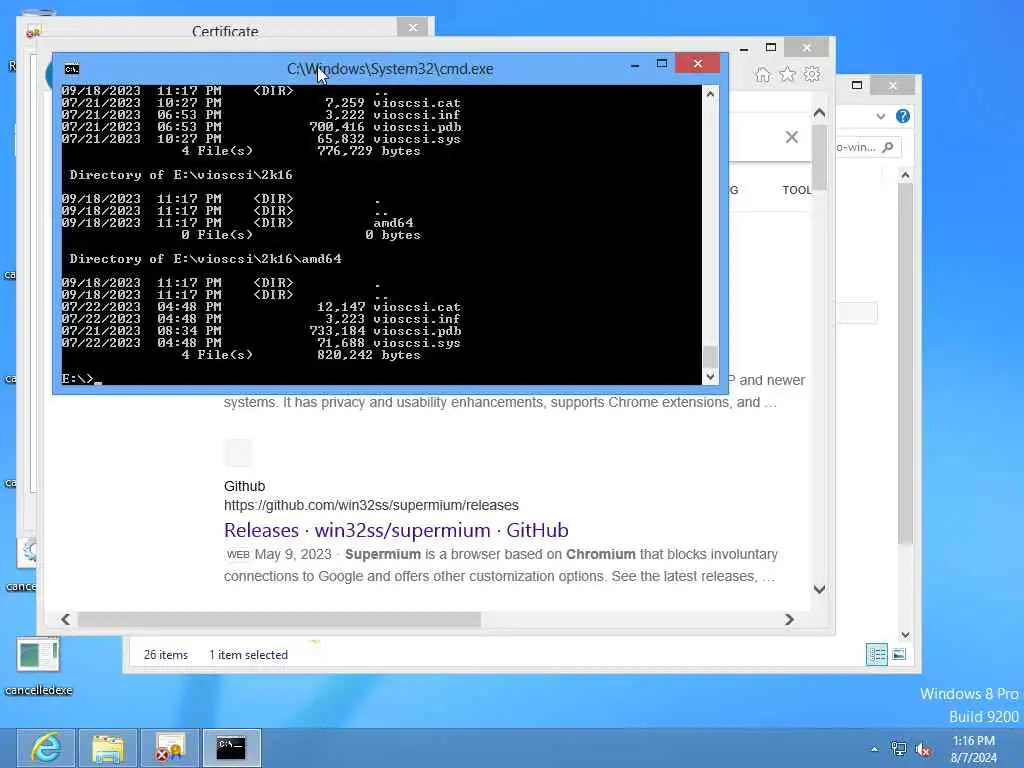The height and width of the screenshot is (768, 1024).
Task: Close the cmd.exe window
Action: tap(697, 63)
